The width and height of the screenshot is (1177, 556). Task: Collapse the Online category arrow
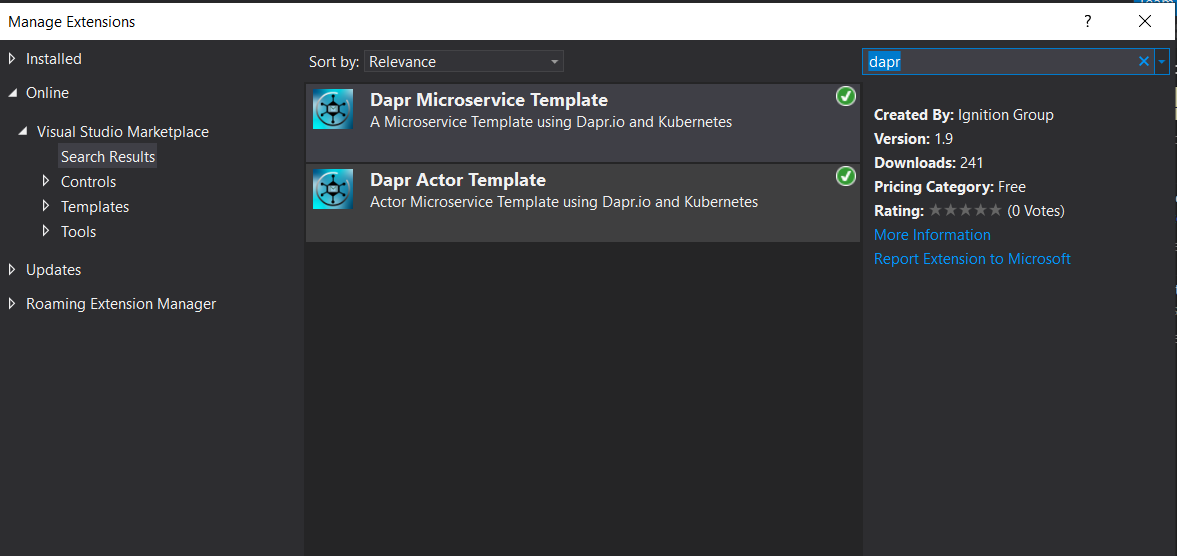coord(13,93)
